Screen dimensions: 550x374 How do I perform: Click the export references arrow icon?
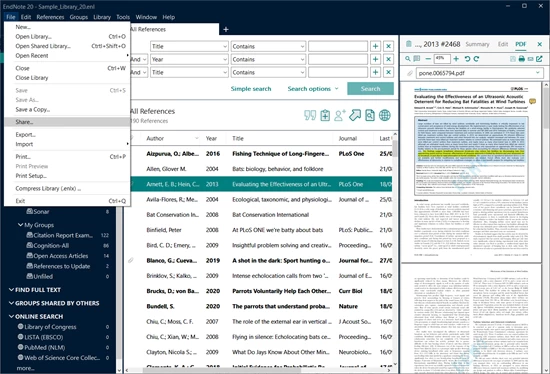tap(355, 115)
